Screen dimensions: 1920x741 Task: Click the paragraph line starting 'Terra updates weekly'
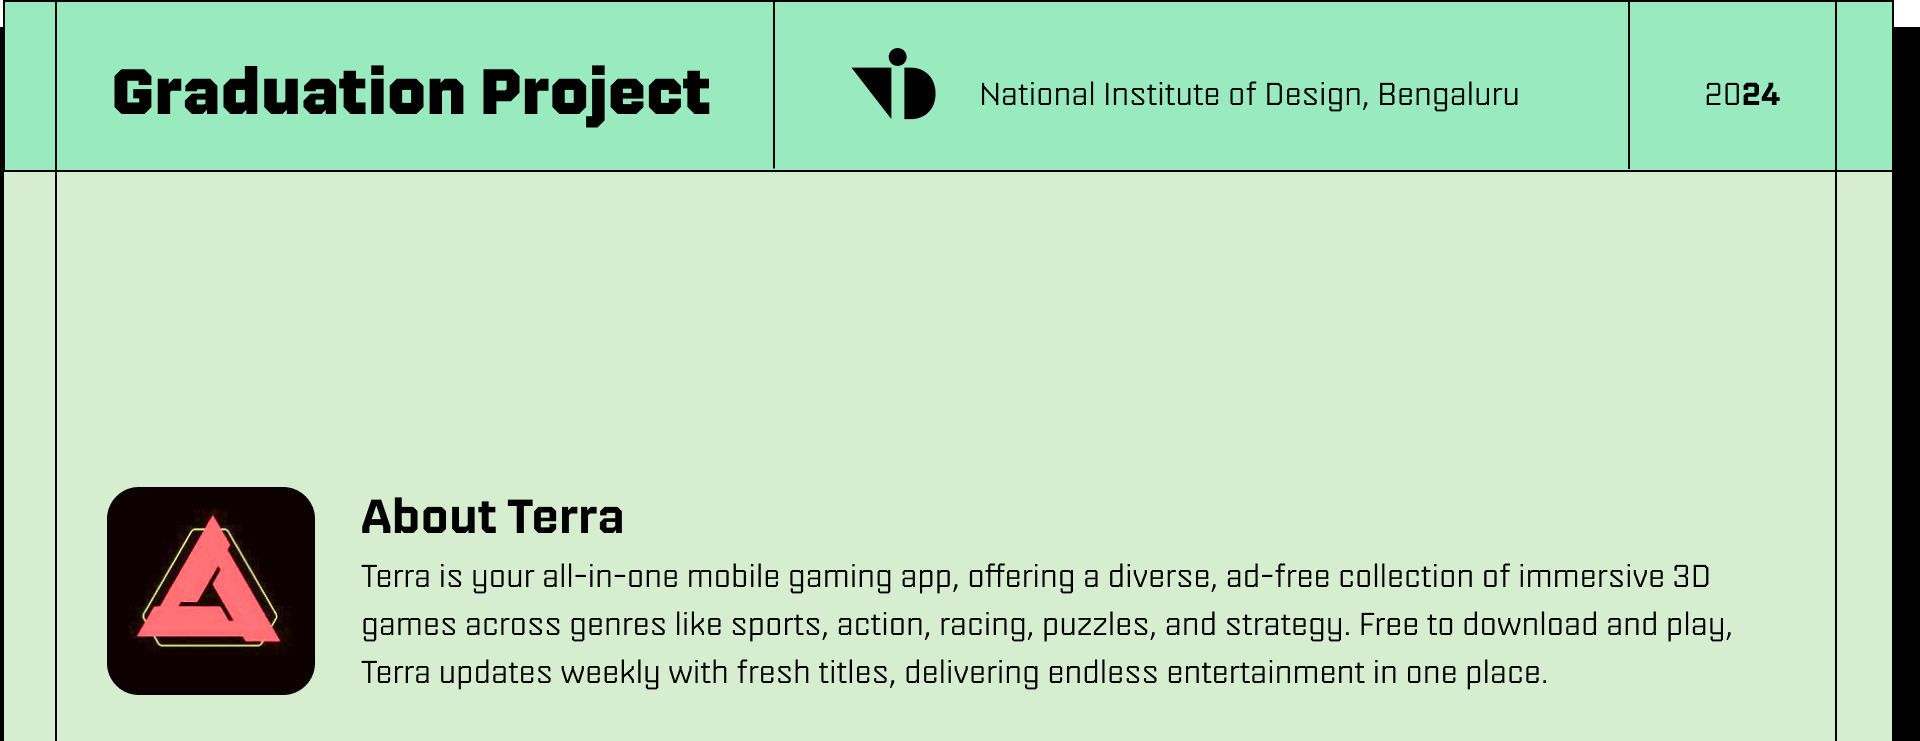click(x=954, y=673)
